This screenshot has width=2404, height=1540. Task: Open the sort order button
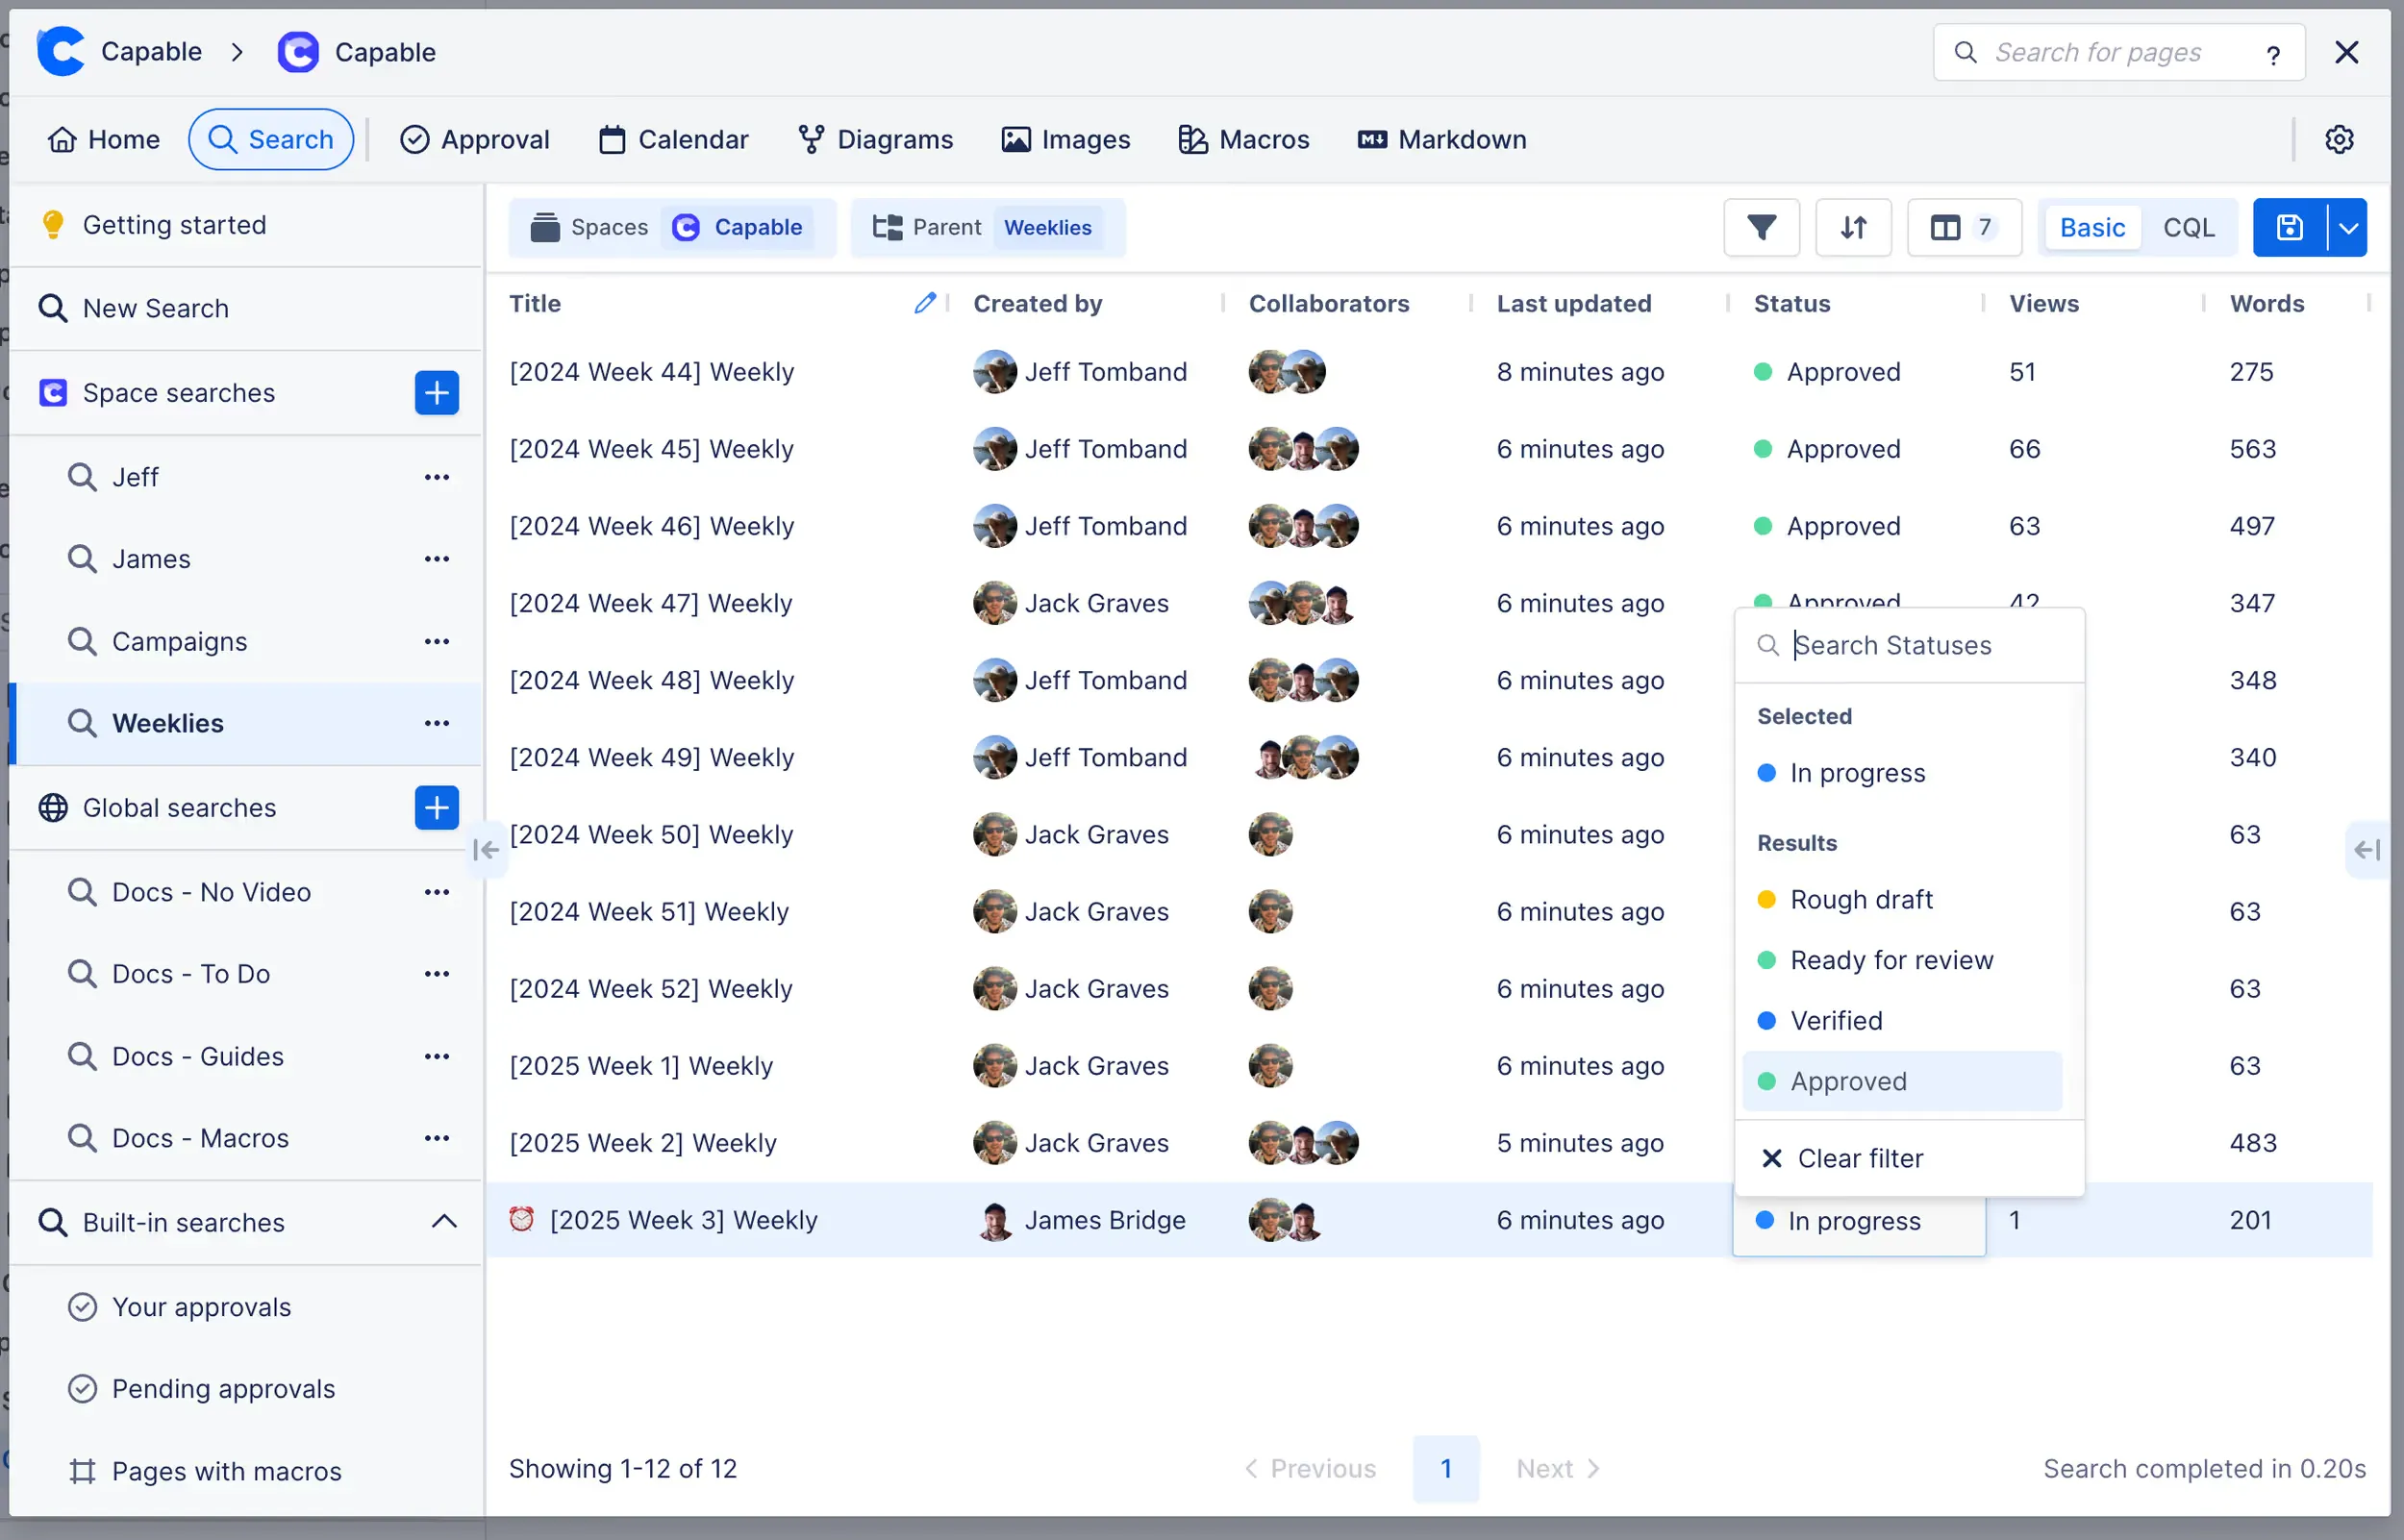tap(1853, 228)
